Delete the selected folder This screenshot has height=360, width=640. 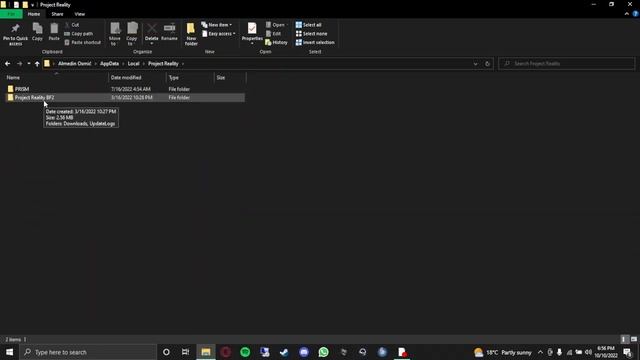point(151,33)
